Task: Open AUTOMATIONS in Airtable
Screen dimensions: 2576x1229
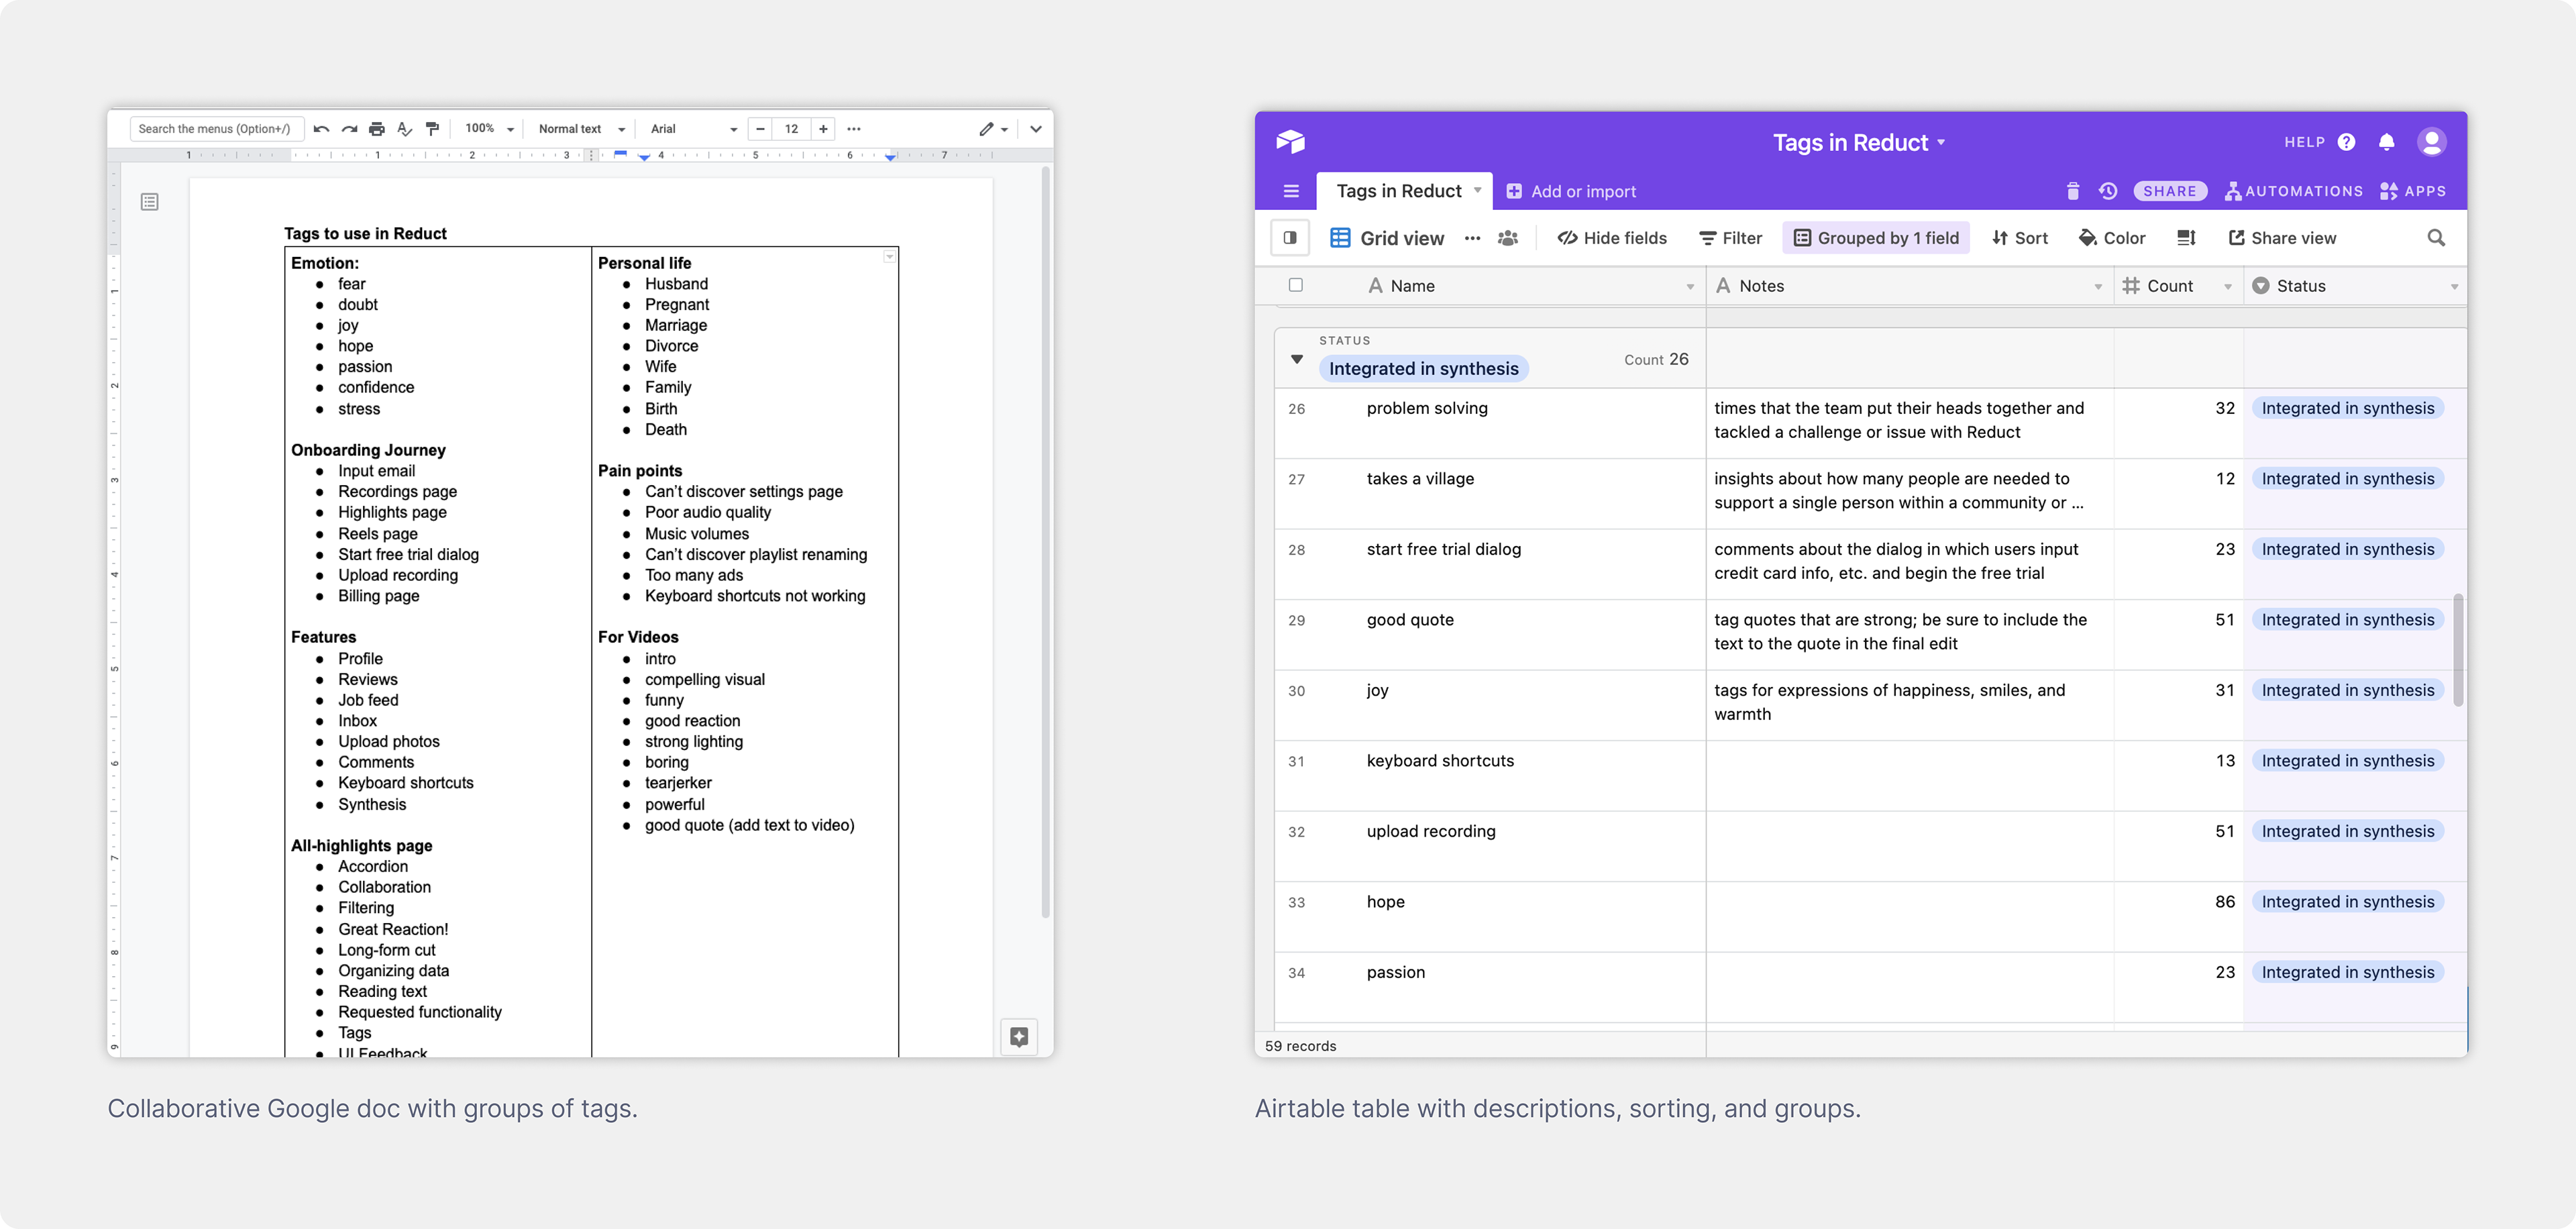Action: [x=2294, y=191]
